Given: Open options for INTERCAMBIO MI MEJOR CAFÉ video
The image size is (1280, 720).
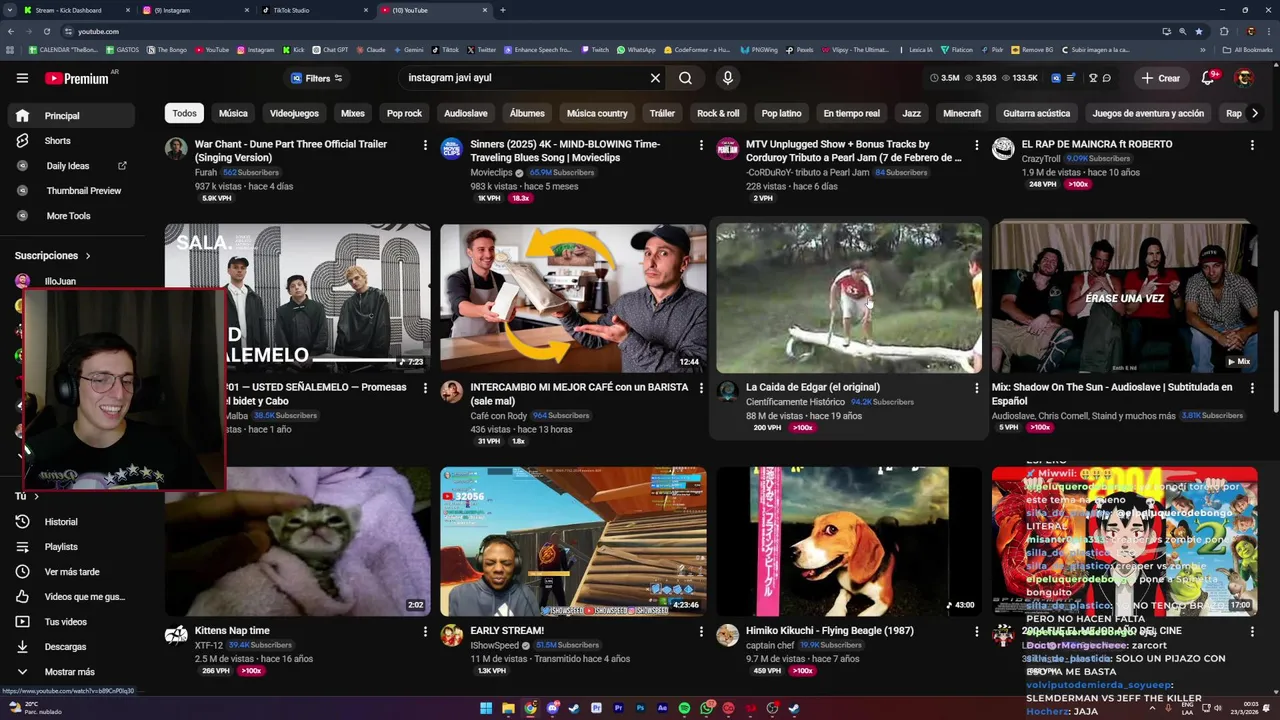Looking at the screenshot, I should coord(701,388).
